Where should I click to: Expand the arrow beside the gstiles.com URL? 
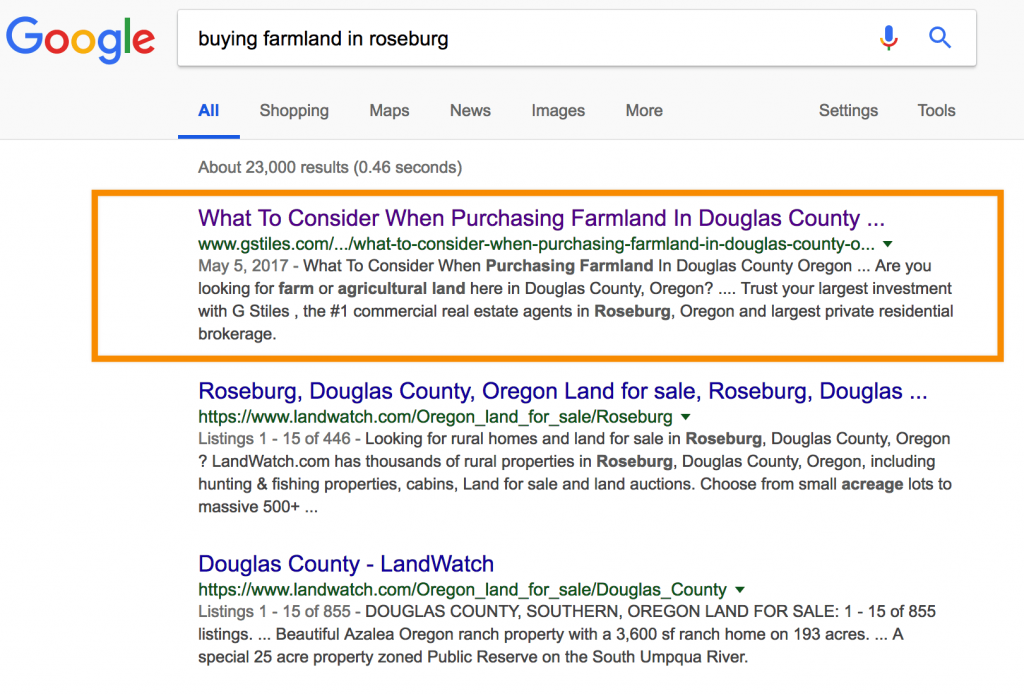click(887, 244)
